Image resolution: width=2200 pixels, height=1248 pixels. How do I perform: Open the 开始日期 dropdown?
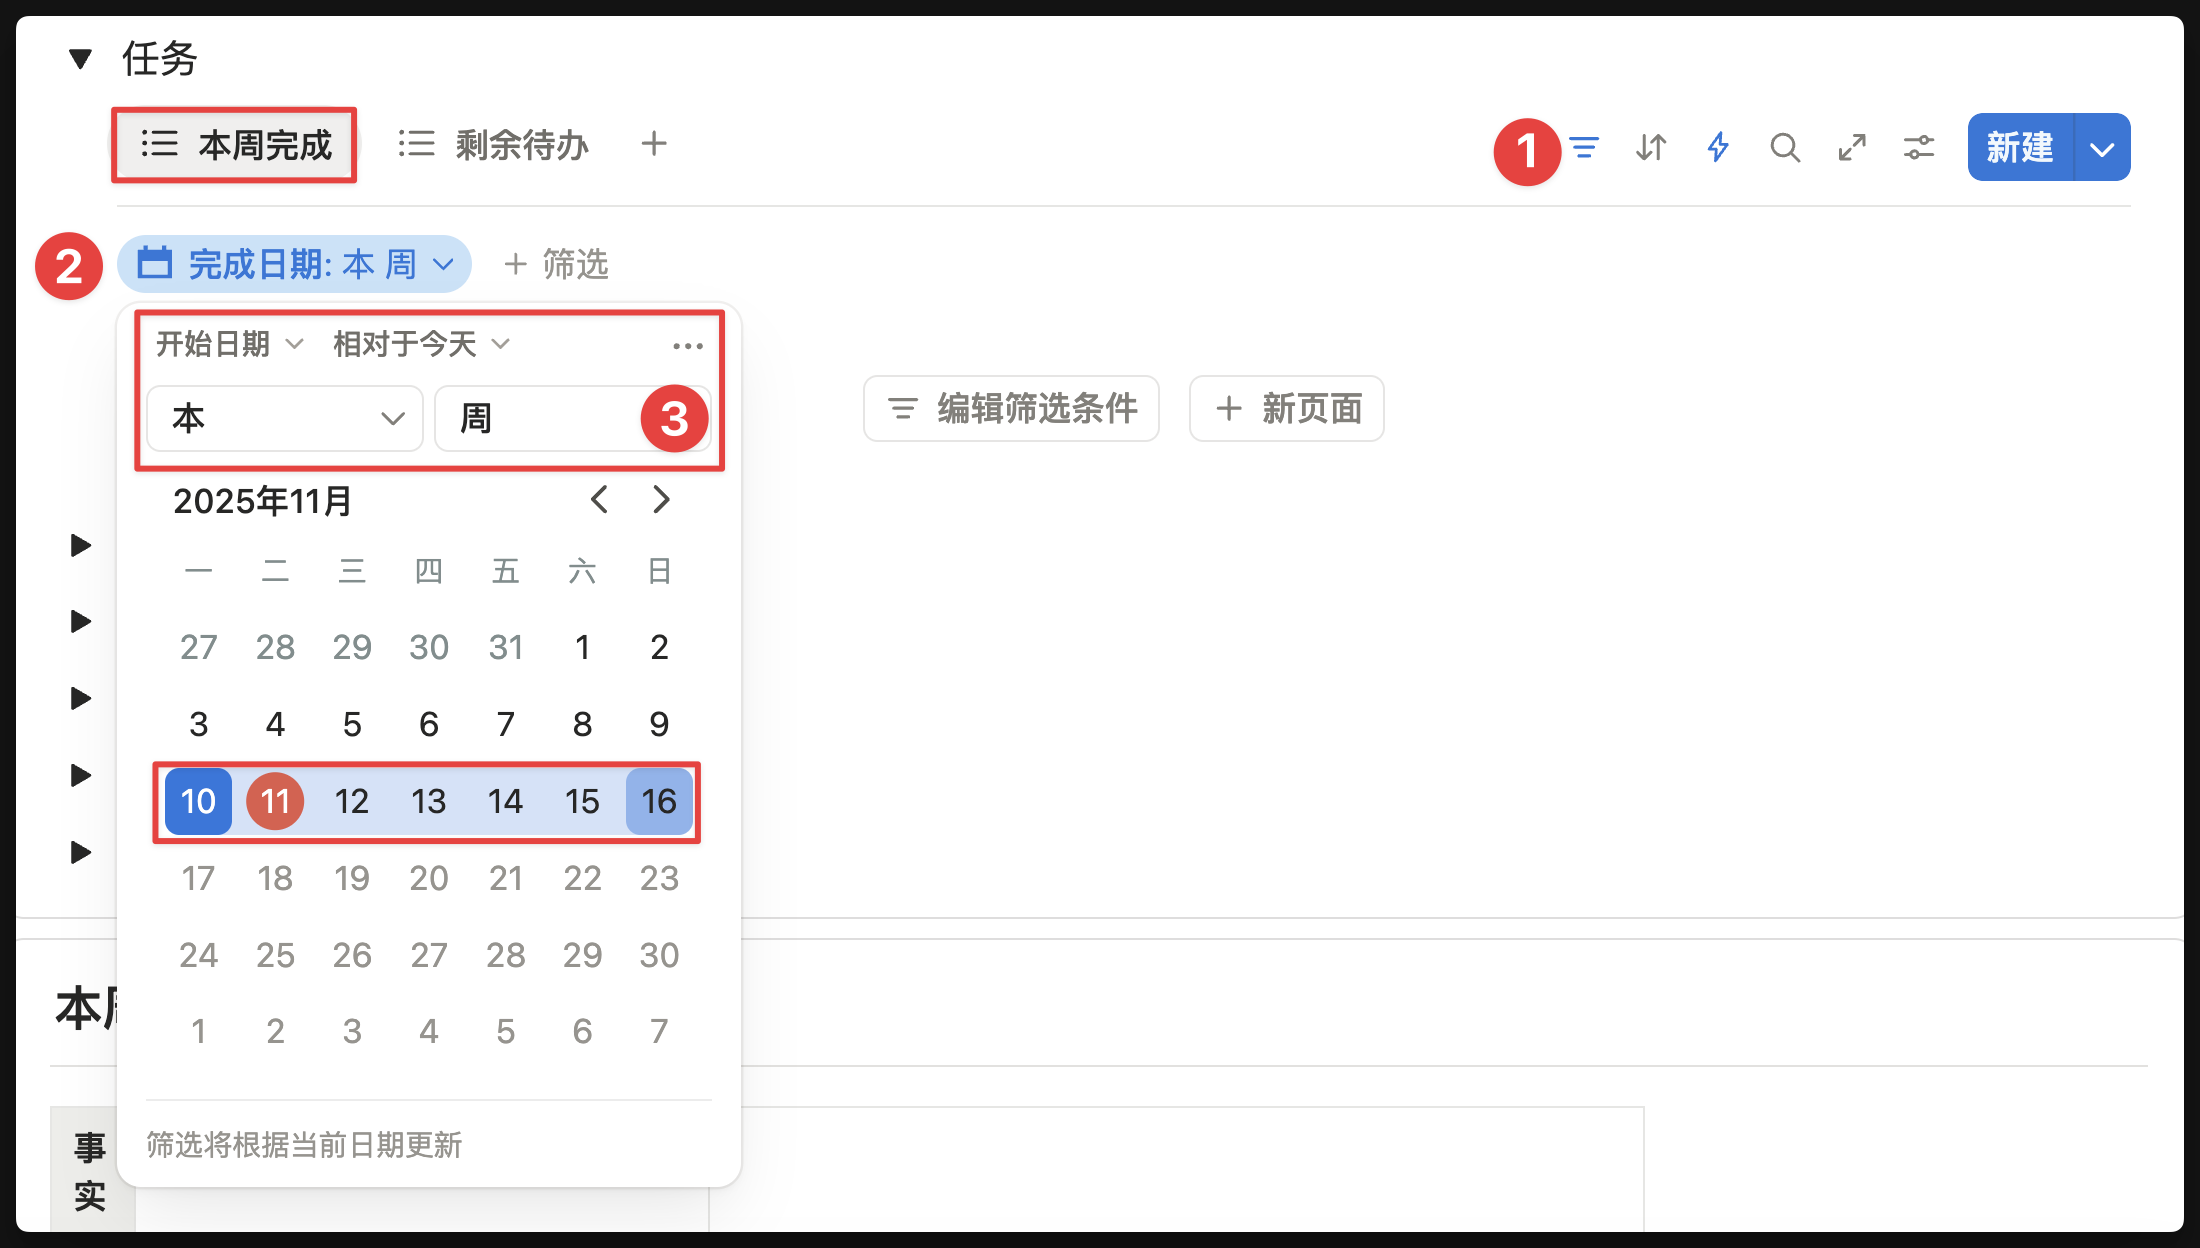tap(228, 344)
